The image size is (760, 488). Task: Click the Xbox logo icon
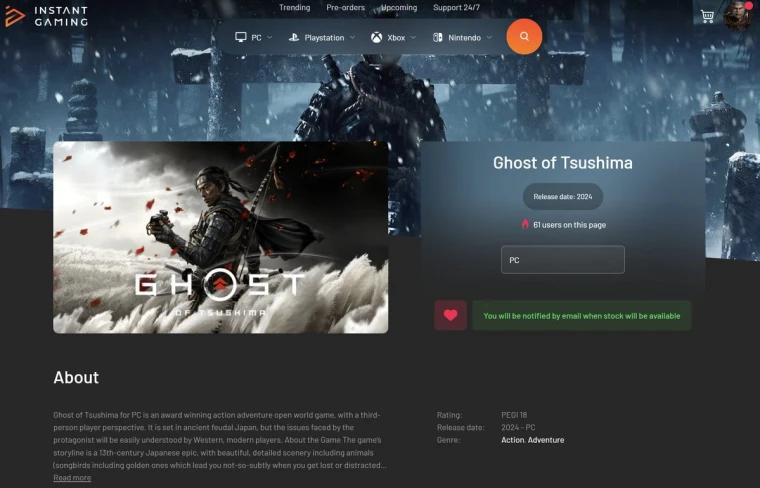pos(376,37)
